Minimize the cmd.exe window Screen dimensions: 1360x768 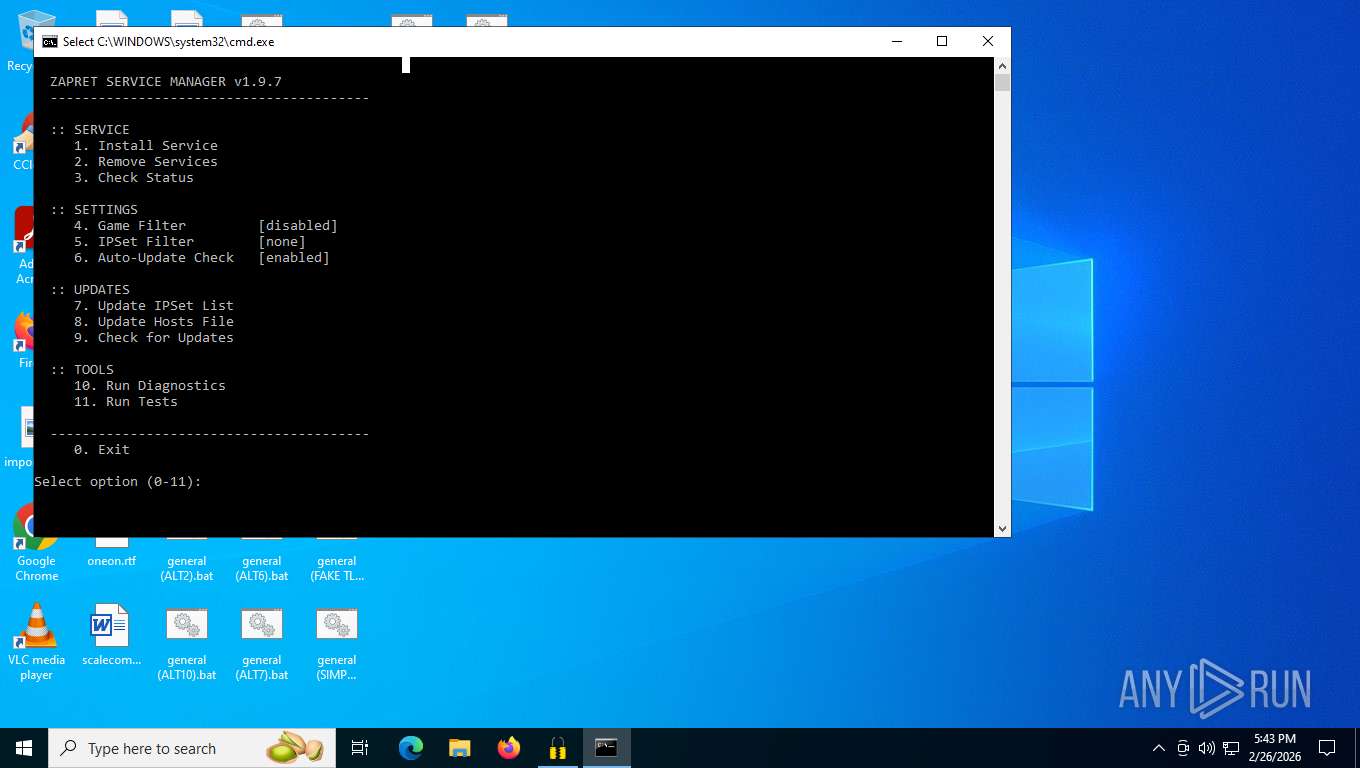(896, 42)
